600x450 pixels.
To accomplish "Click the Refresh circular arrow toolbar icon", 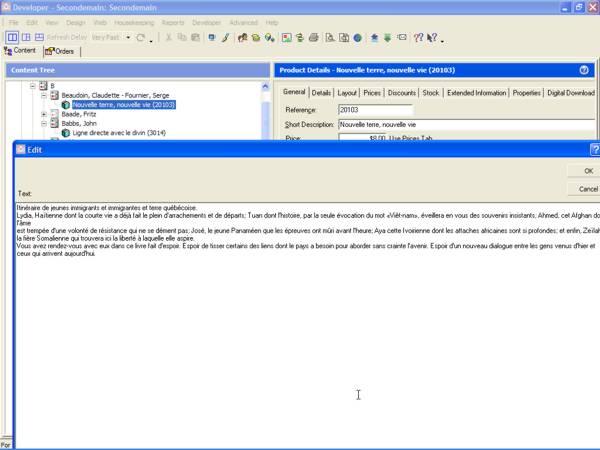I will click(141, 37).
